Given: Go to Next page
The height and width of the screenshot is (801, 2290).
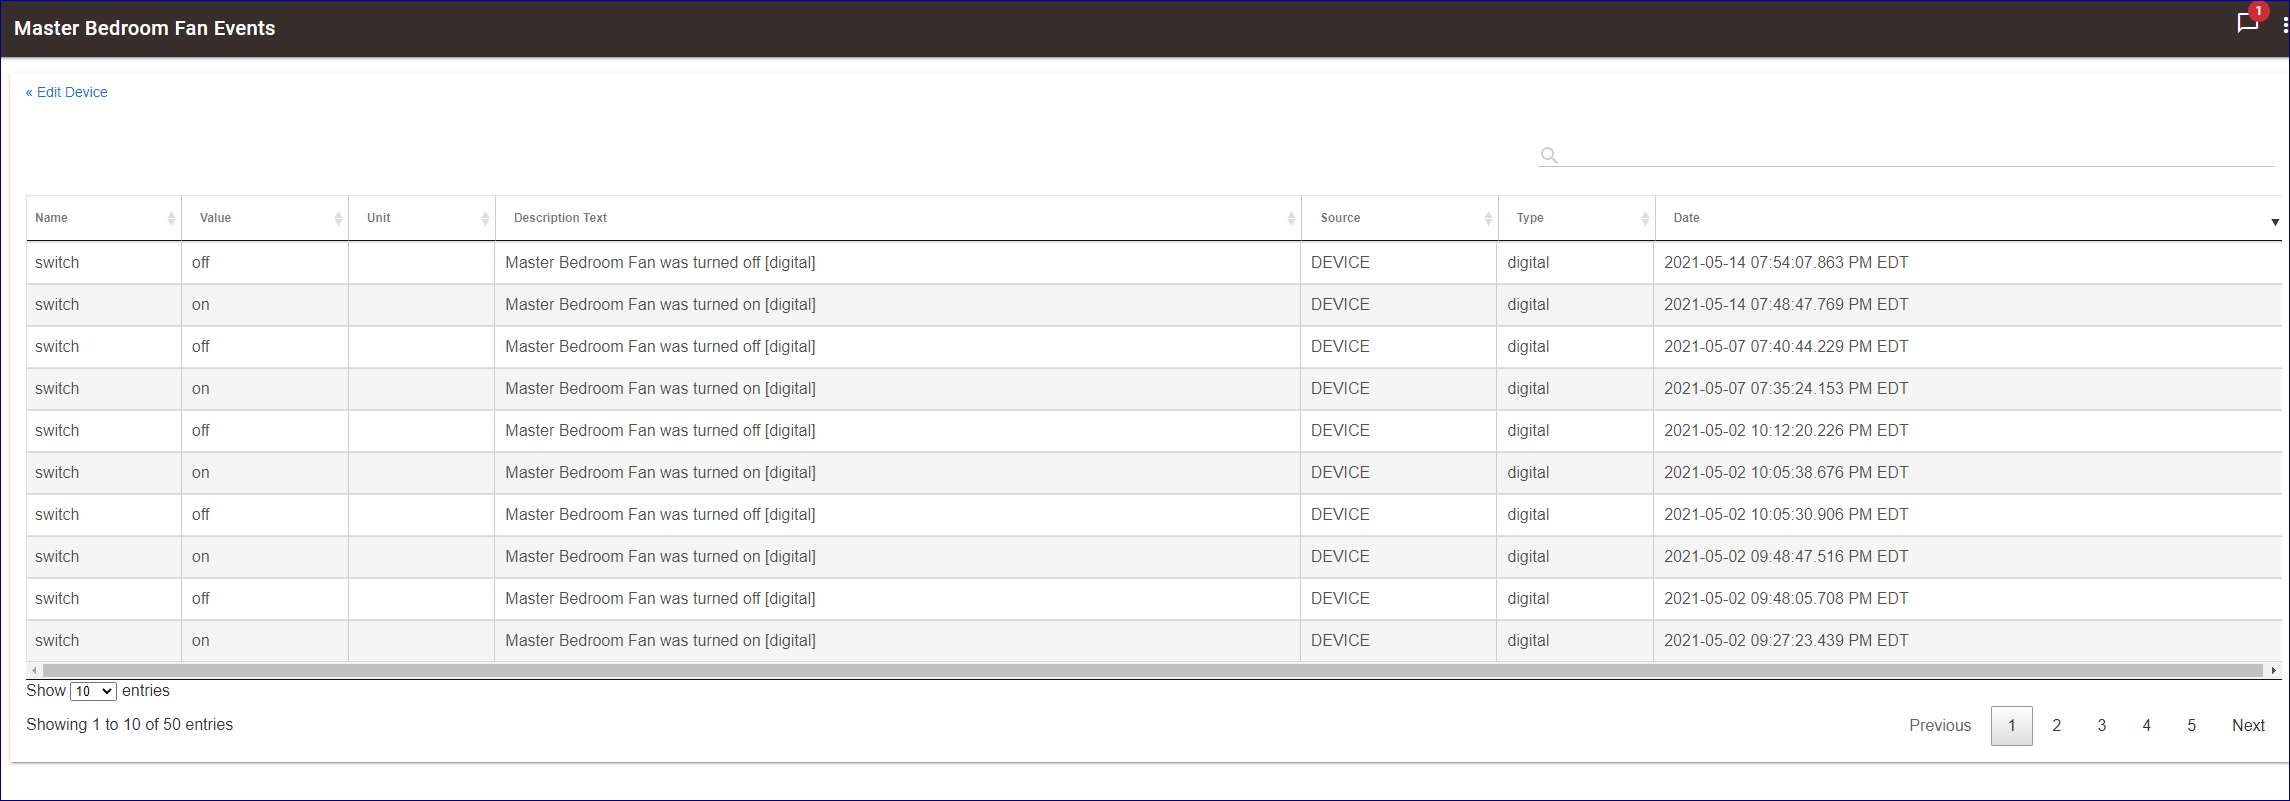Looking at the screenshot, I should pyautogui.click(x=2249, y=725).
